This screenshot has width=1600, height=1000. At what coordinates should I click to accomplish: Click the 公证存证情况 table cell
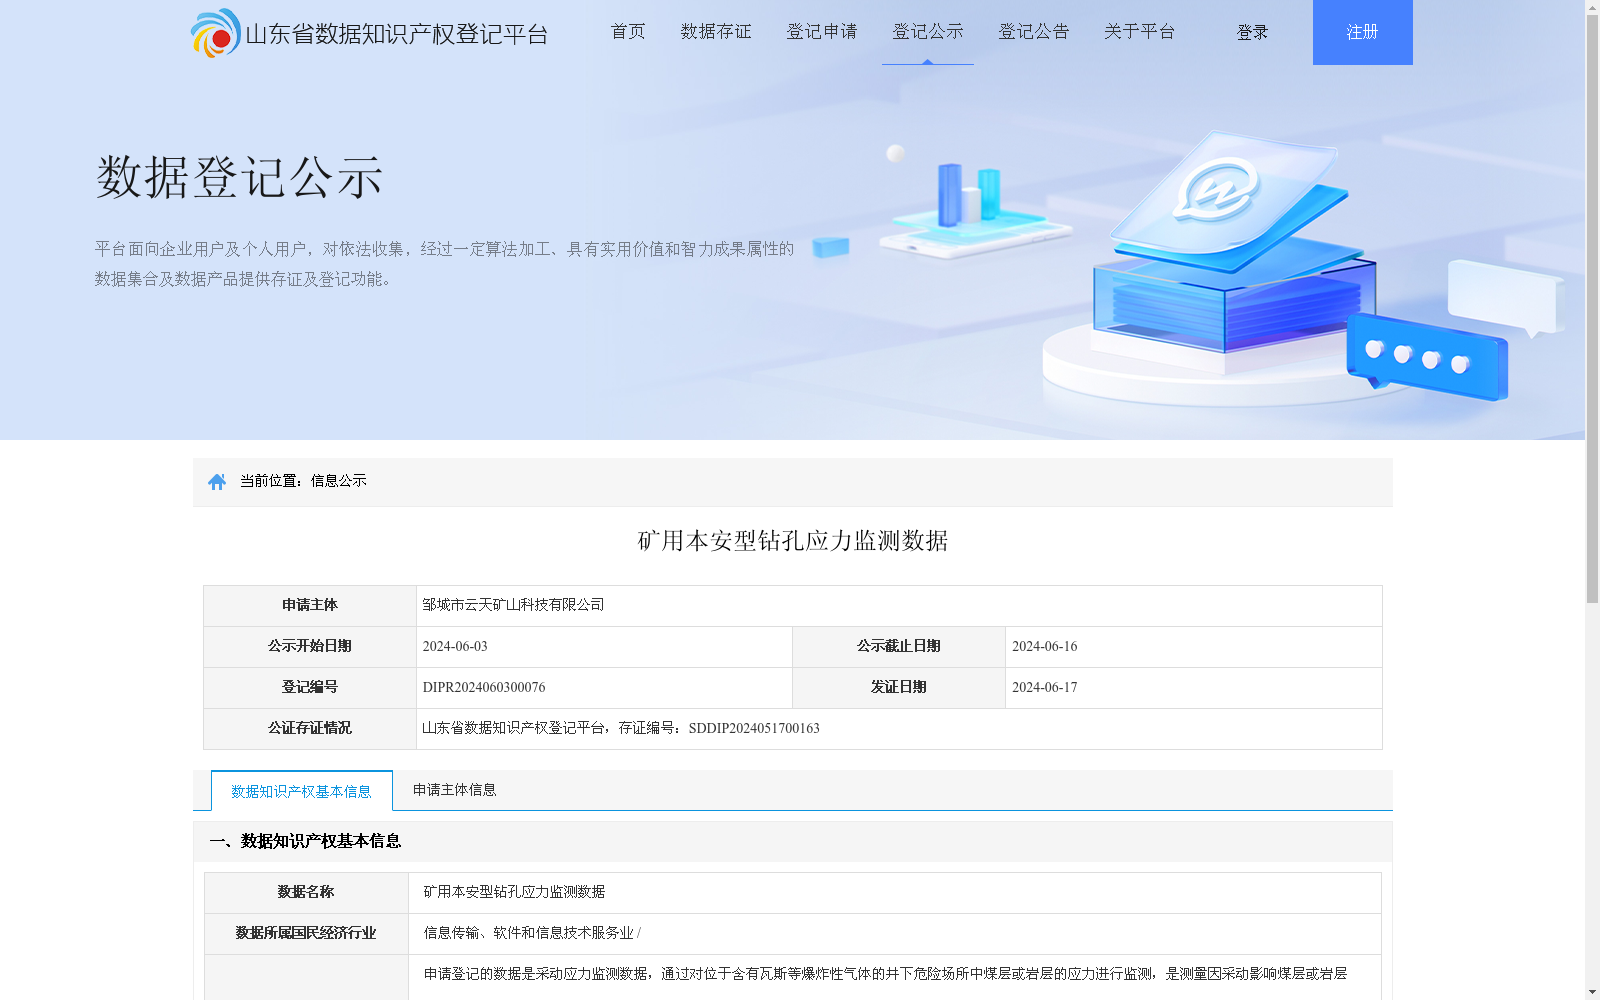[311, 728]
